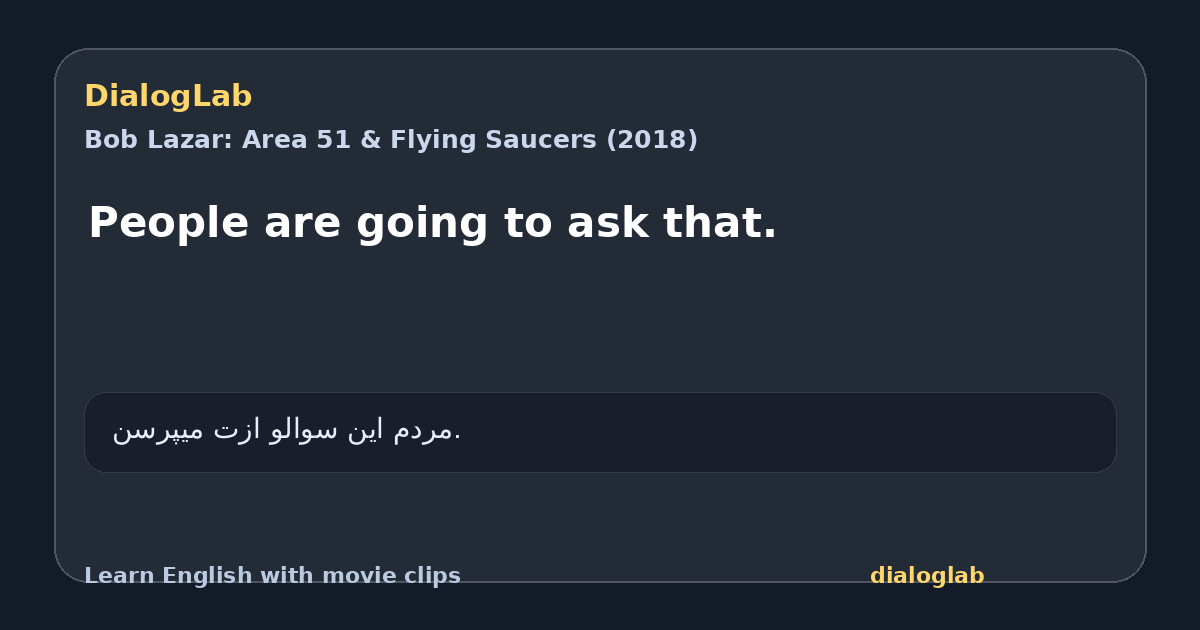Click "Learn English with movie clips" tagline
Viewport: 1200px width, 630px height.
pos(272,576)
